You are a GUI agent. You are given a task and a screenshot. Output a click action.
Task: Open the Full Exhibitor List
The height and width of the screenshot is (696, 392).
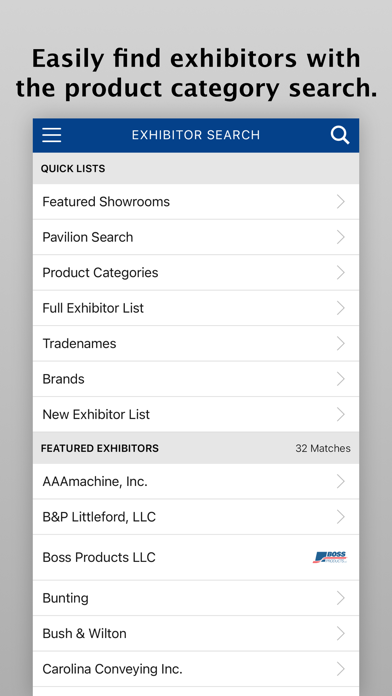click(196, 308)
